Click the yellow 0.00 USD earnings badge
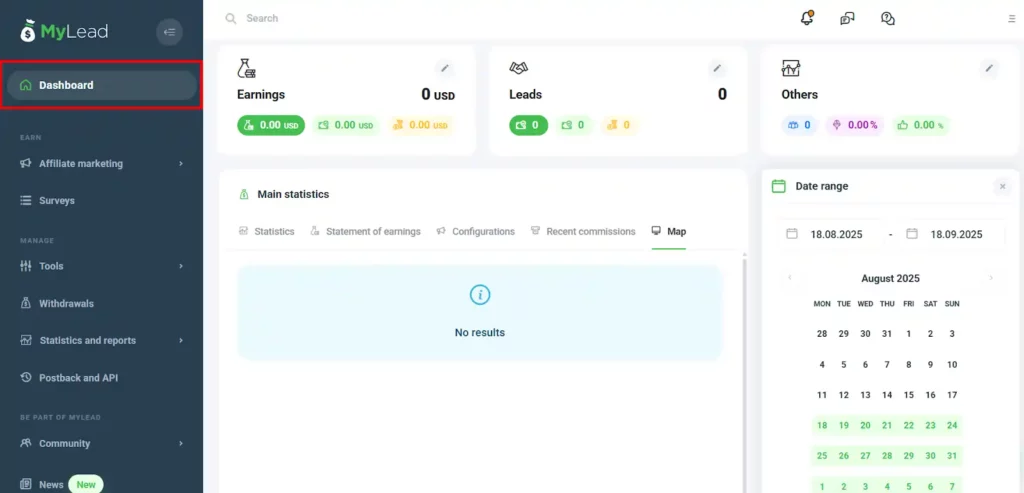 (420, 125)
